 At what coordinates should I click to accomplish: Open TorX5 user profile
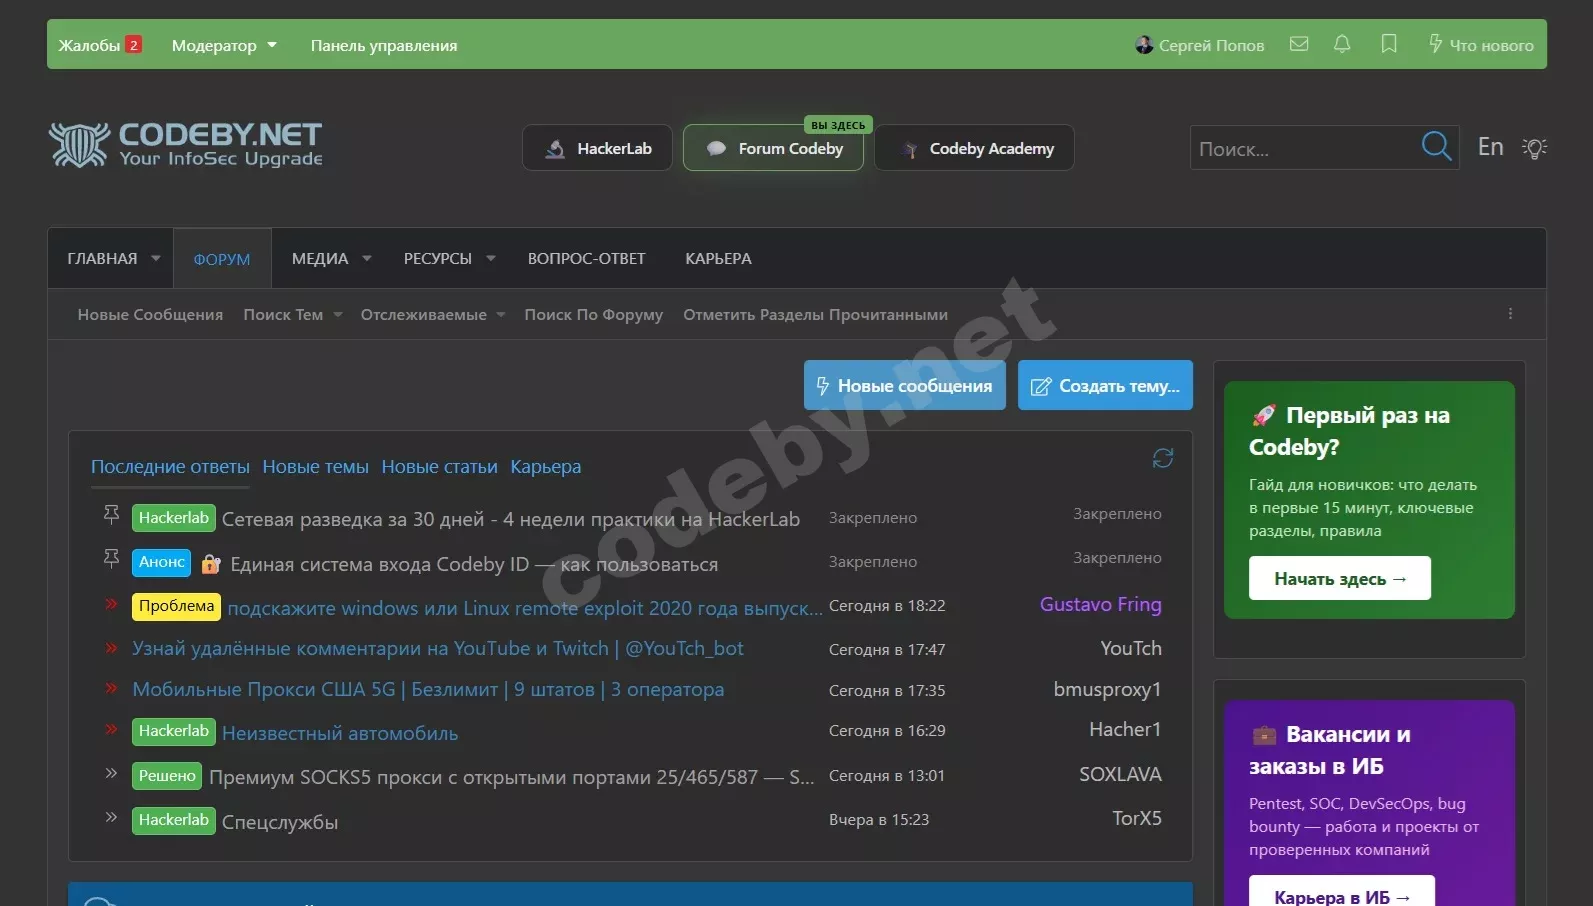pos(1137,818)
